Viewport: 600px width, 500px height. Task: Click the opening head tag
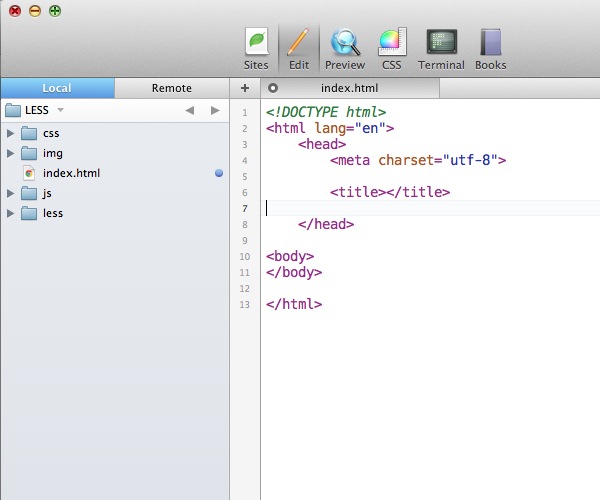(322, 144)
